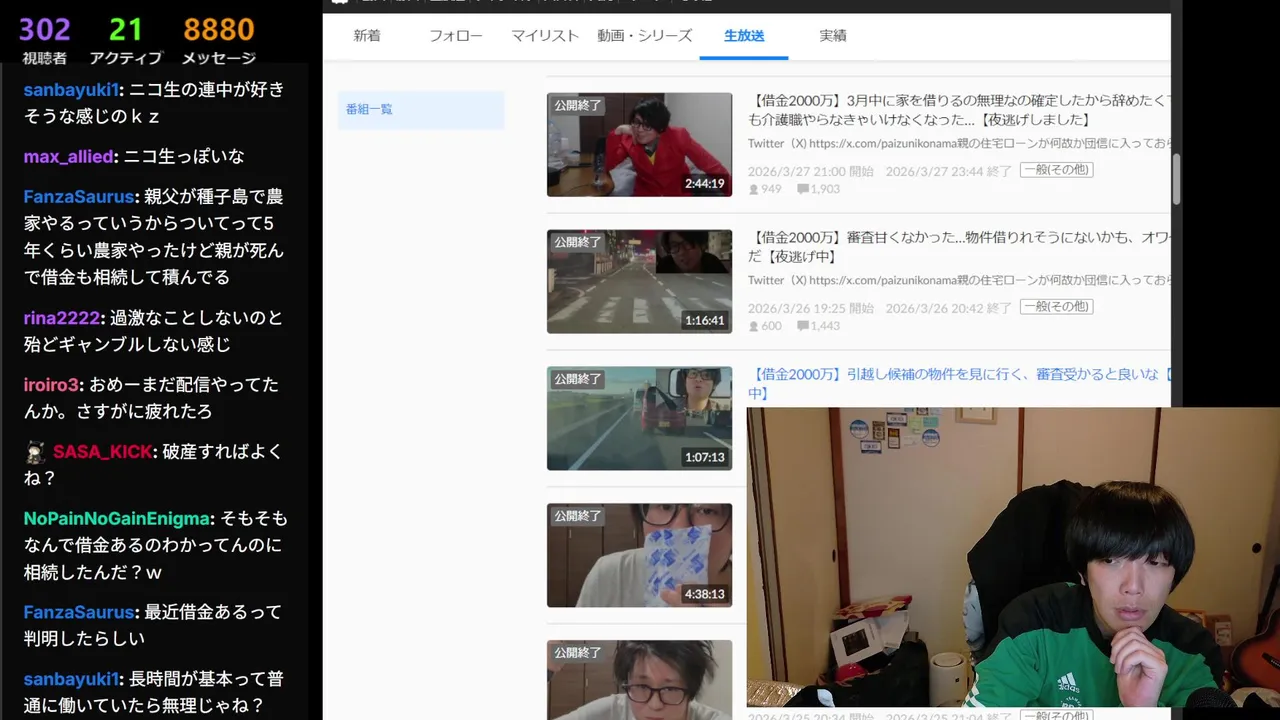Click the 2026/3/26 19:25 開始 timestamp
The image size is (1280, 720).
click(811, 307)
